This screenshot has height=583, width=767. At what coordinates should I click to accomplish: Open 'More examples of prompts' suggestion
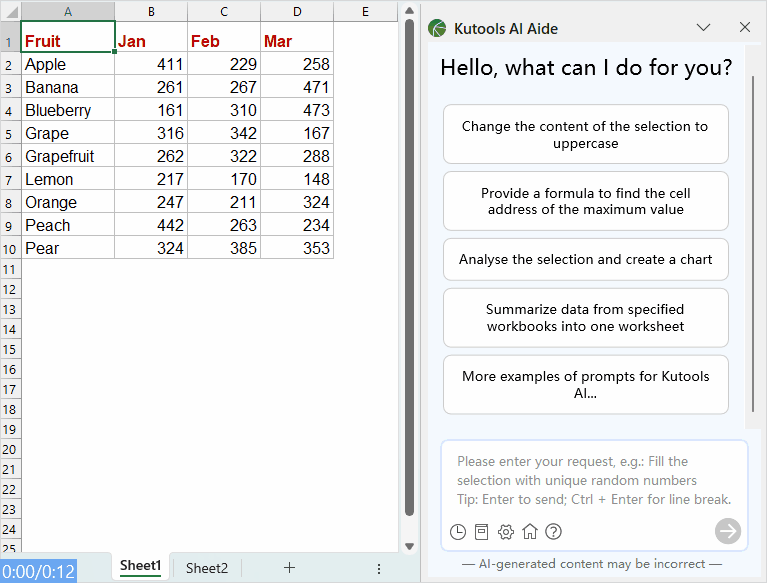tap(585, 385)
